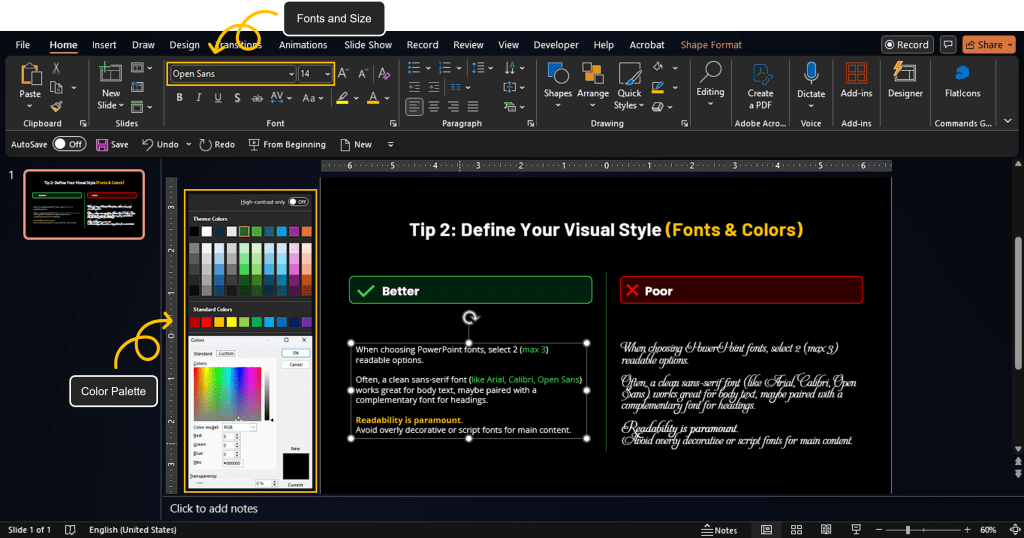Screen dimensions: 1024x538
Task: Click Create a PDF in Acrobat group
Action: [x=760, y=84]
